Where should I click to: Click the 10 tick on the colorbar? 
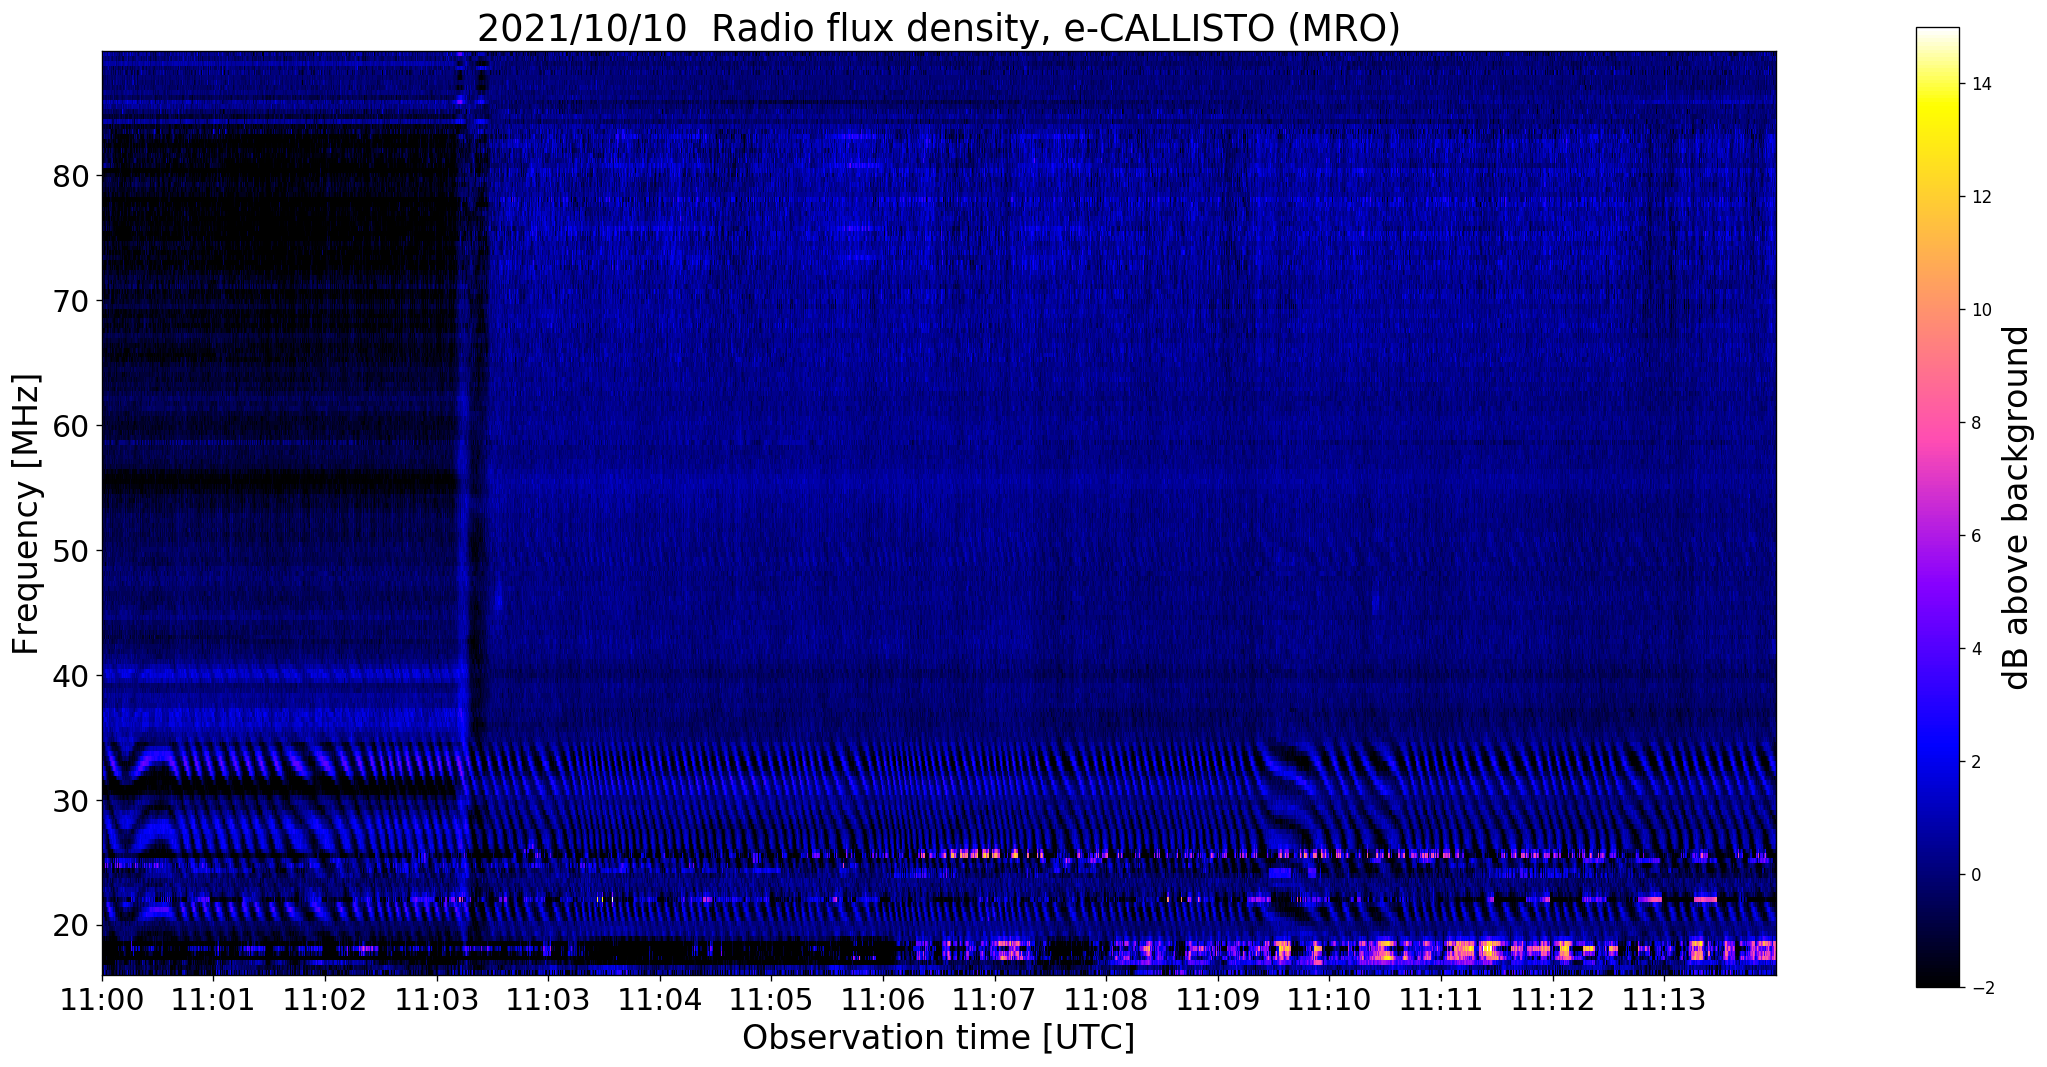1981,310
